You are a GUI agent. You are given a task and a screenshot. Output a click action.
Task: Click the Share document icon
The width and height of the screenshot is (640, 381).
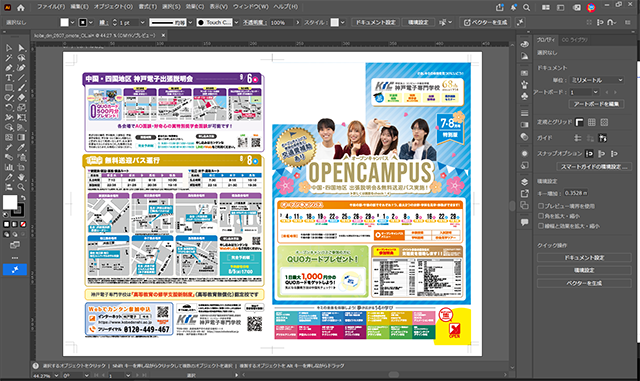pos(500,7)
